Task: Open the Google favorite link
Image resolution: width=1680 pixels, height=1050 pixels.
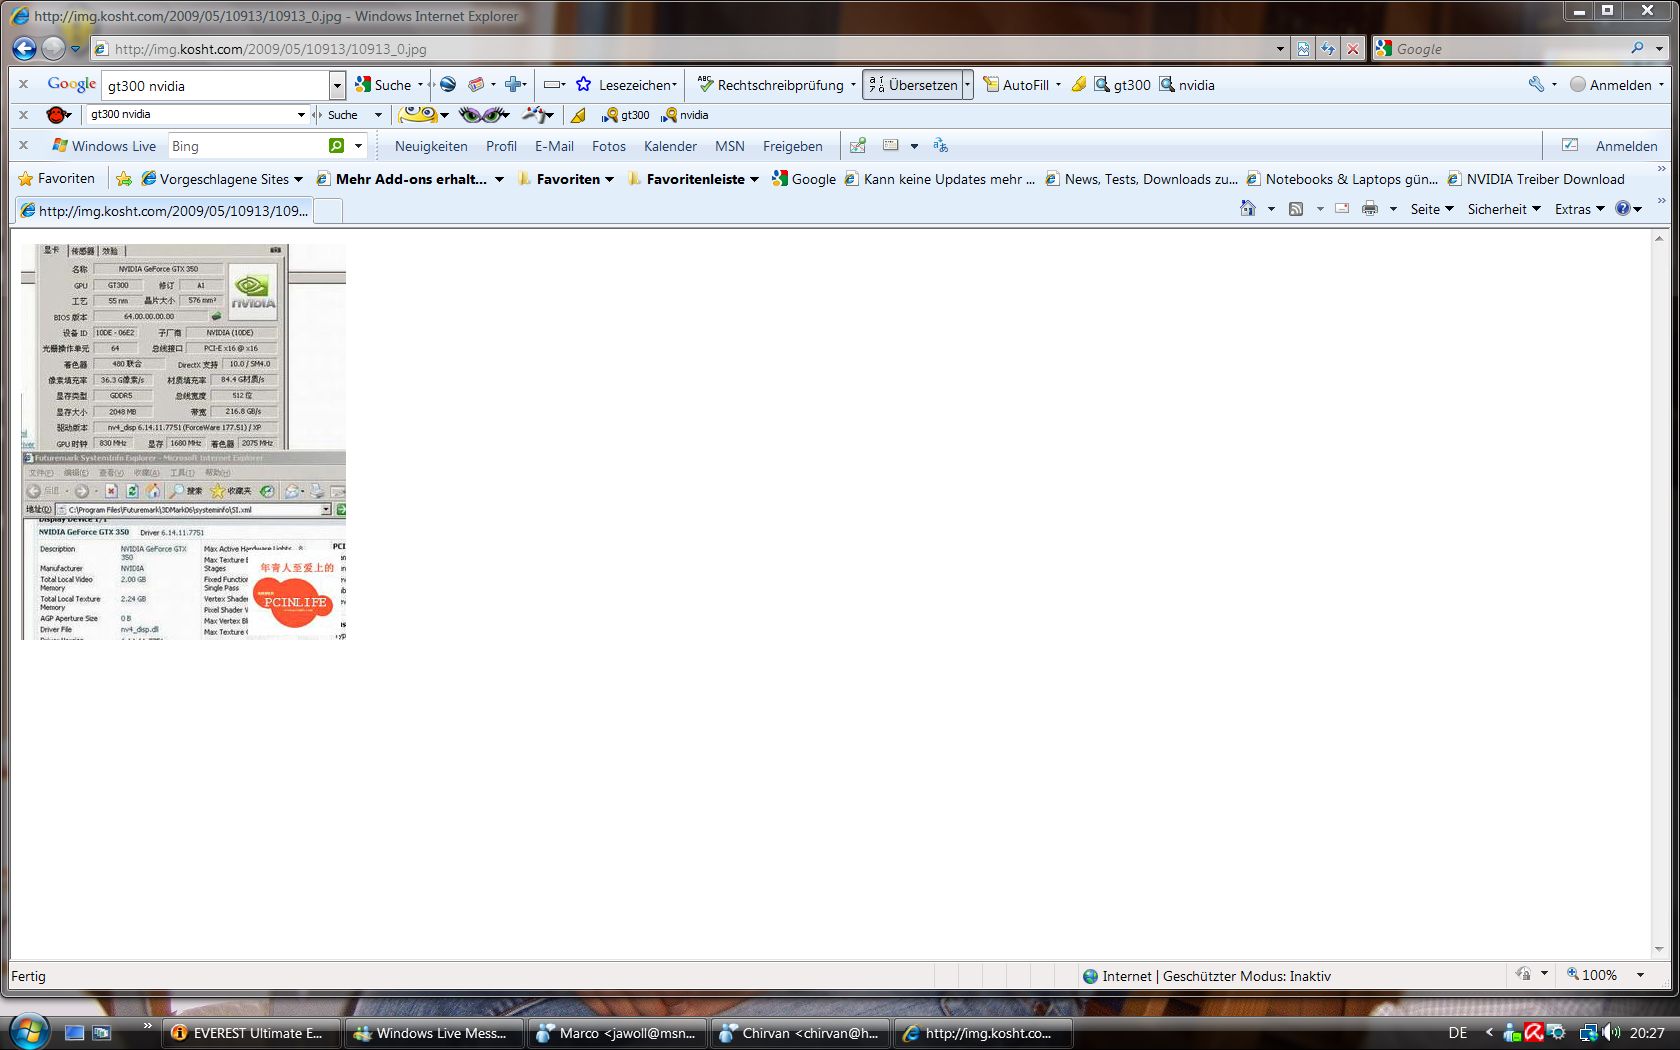Action: coord(804,179)
